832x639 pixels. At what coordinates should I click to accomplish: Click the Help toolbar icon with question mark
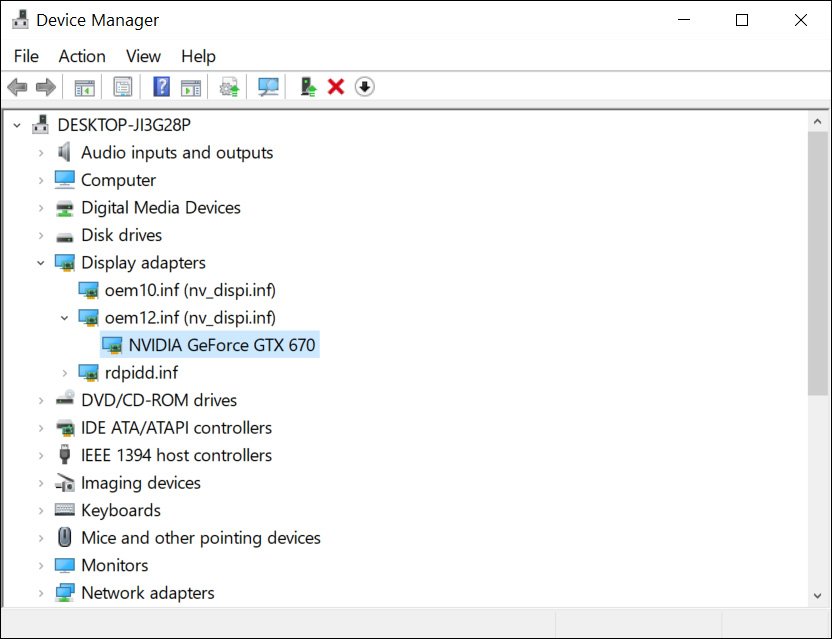(x=161, y=87)
